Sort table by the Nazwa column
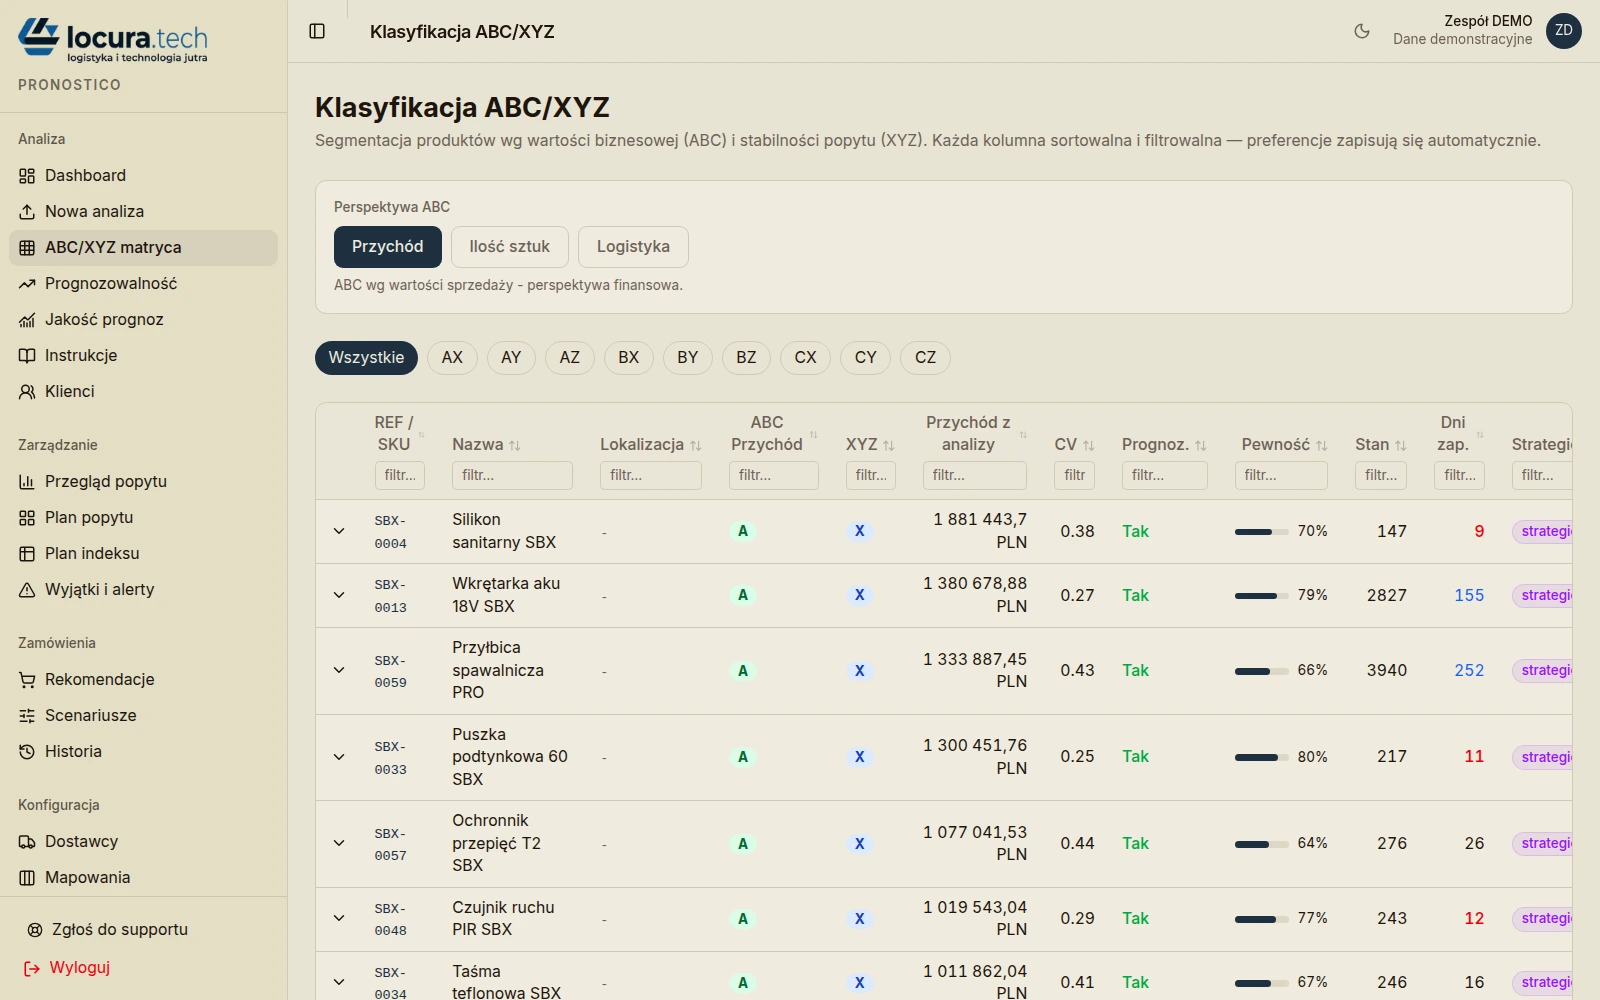The height and width of the screenshot is (1000, 1600). [486, 445]
